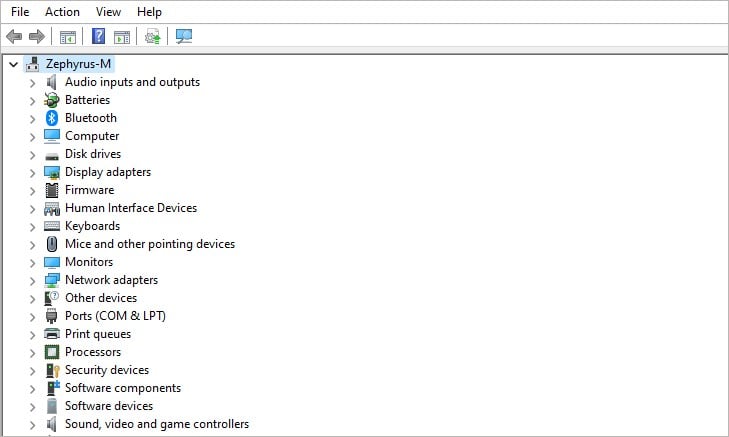Expand the Other devices category

[x=32, y=299]
